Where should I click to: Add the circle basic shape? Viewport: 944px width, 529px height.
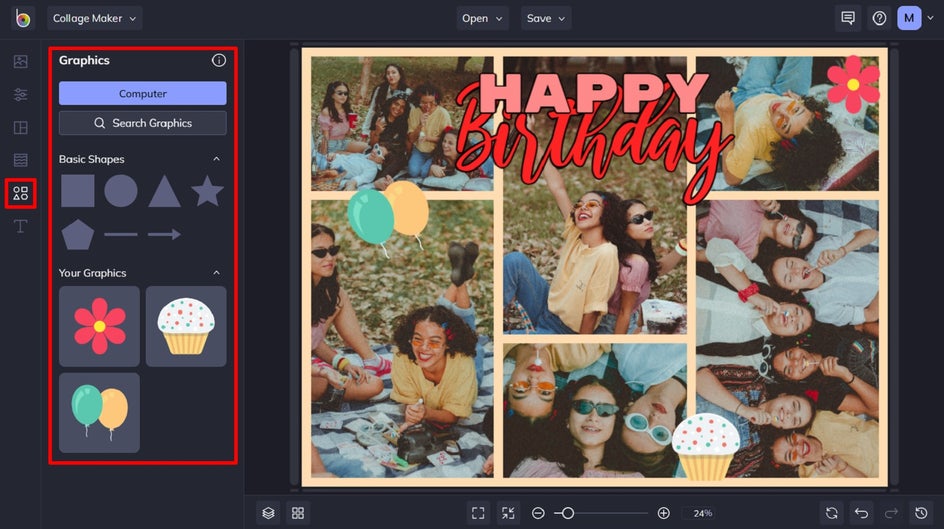click(120, 191)
